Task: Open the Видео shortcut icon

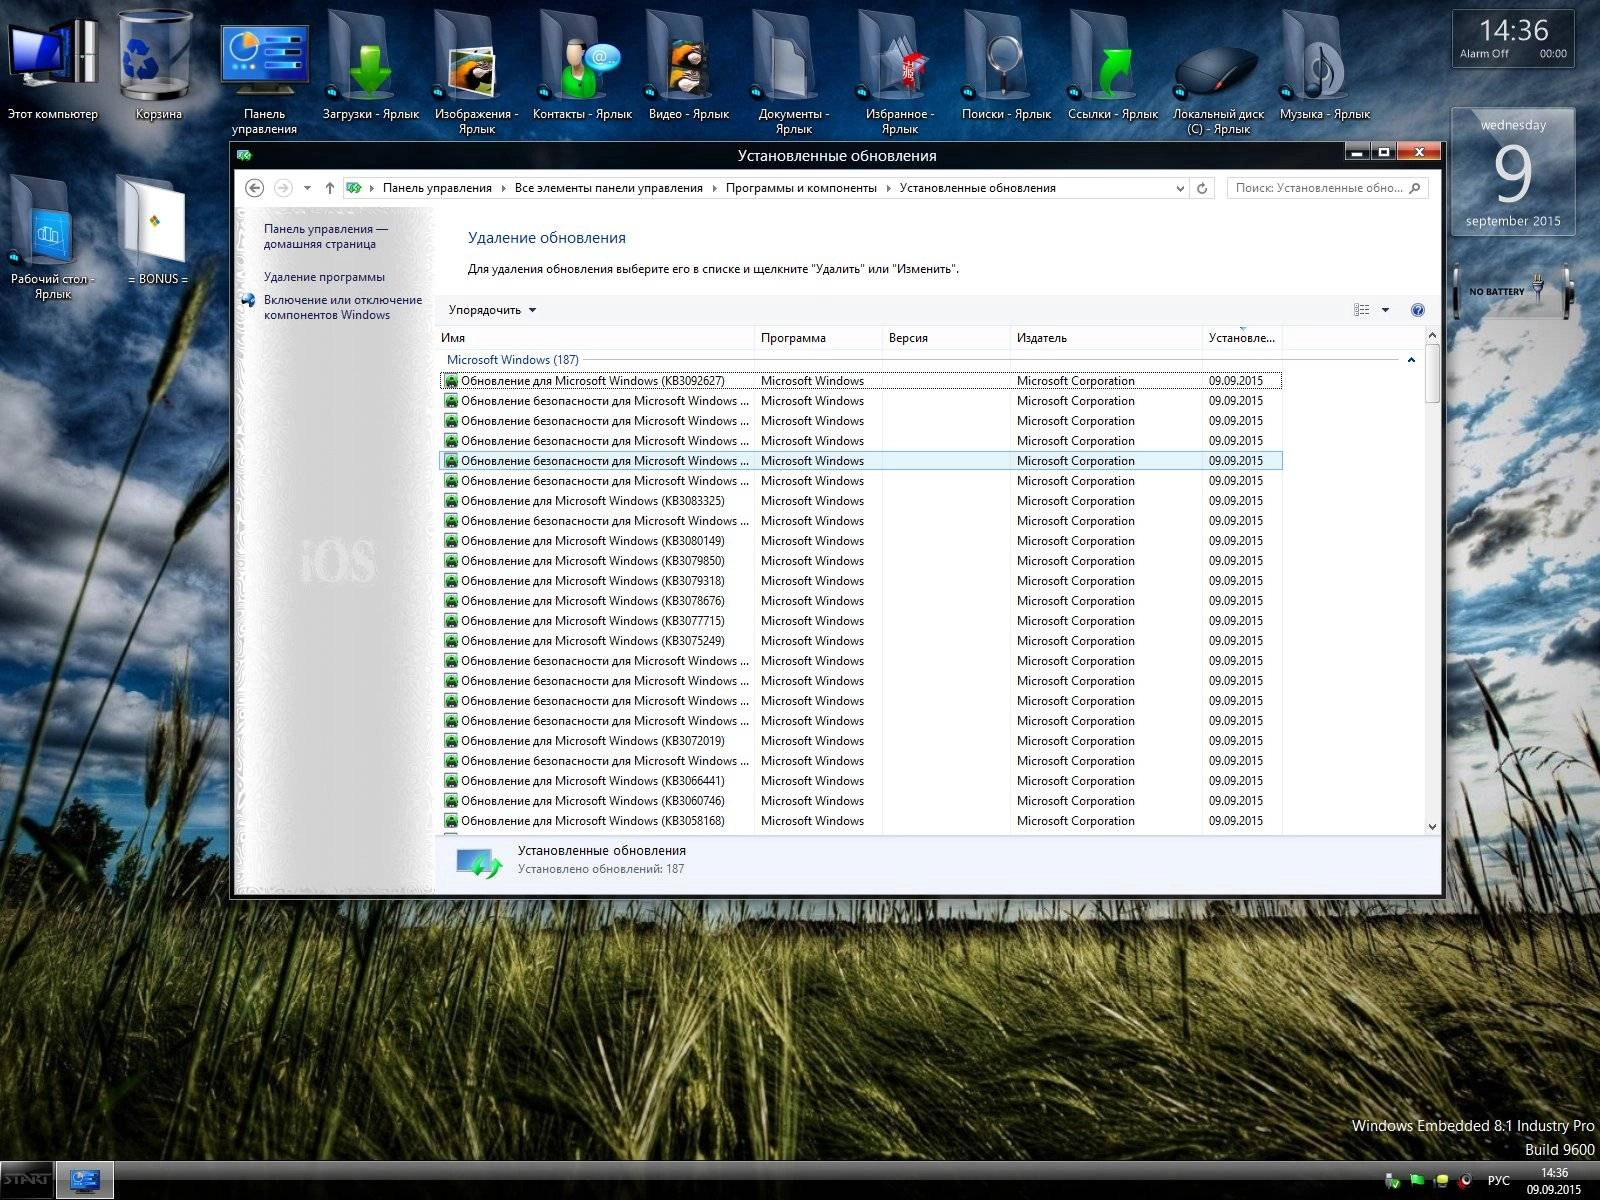Action: [x=688, y=66]
